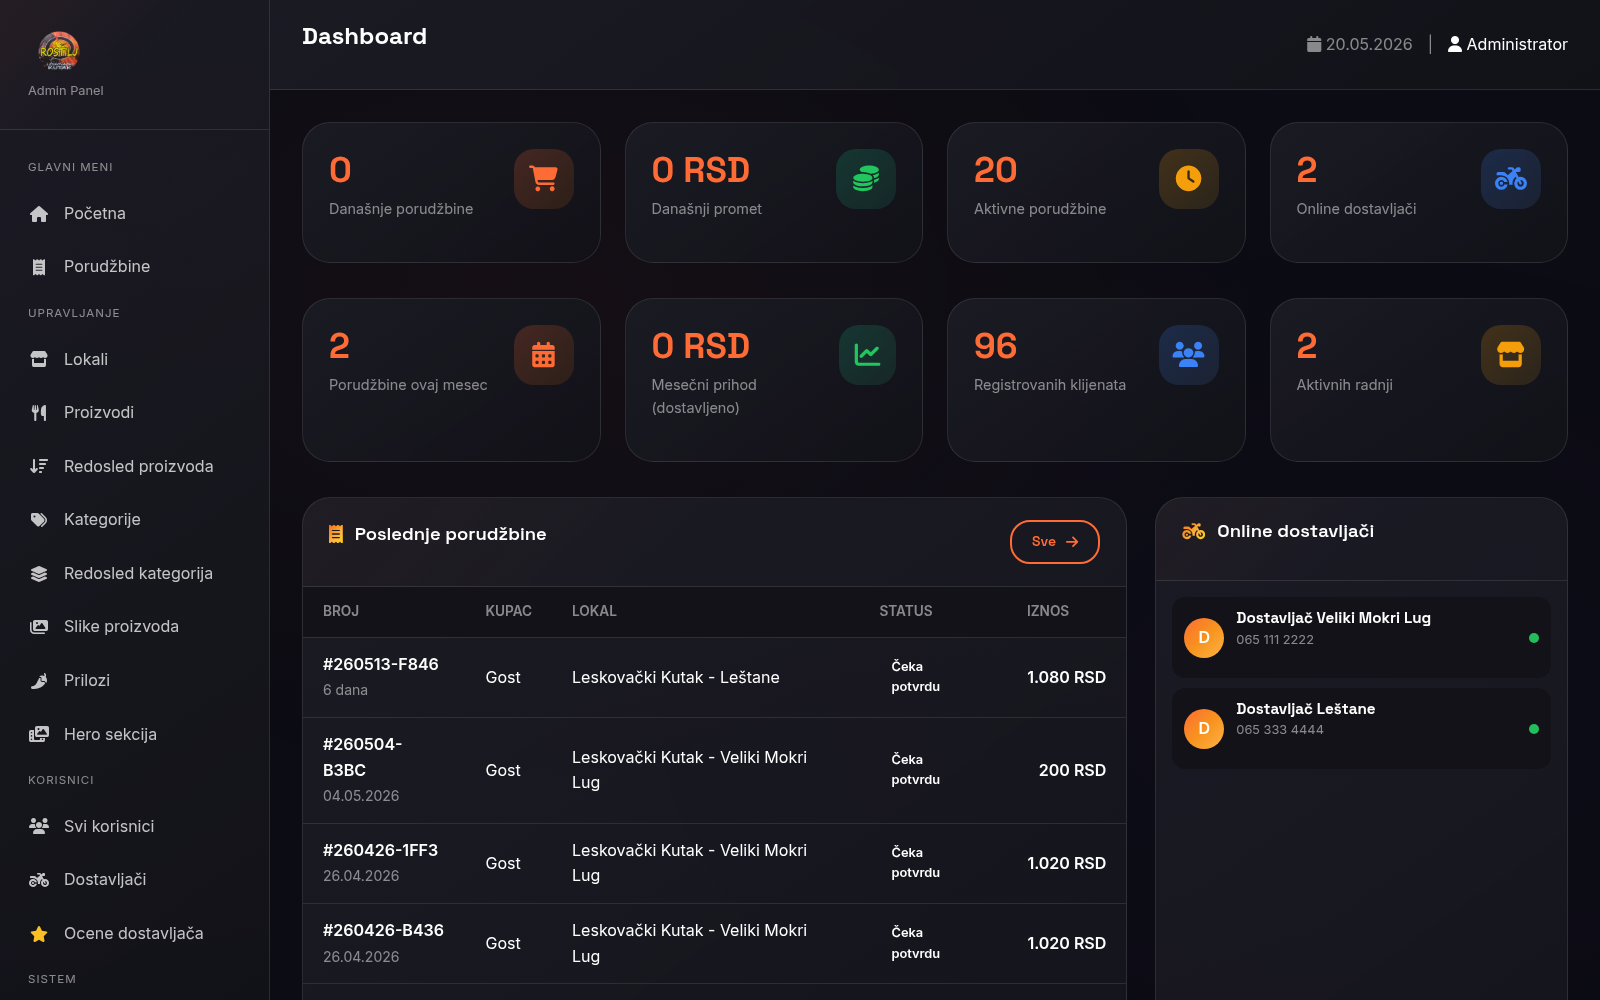Click the people icon on Registrovanih klijenata card
The image size is (1600, 1000).
(x=1189, y=355)
